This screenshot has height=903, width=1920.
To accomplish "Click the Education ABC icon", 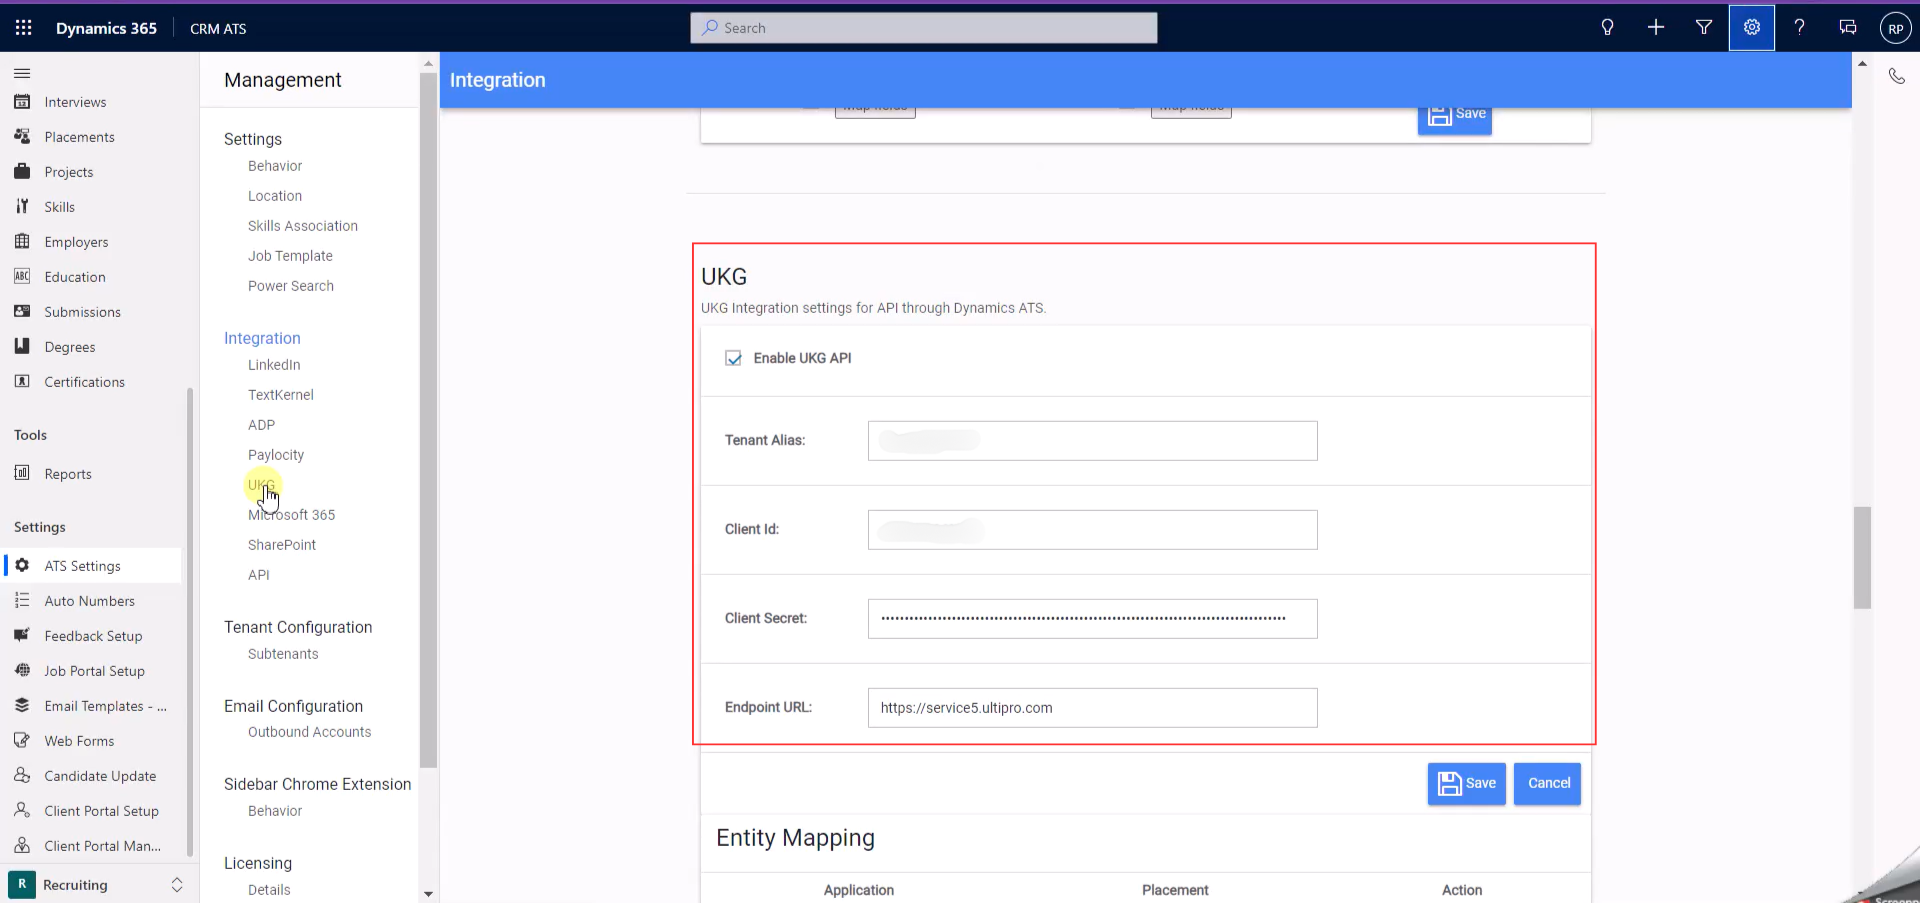I will 22,277.
